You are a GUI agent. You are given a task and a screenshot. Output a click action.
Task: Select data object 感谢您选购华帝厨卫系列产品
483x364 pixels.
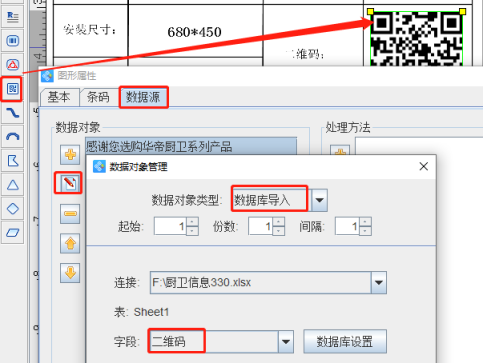(191, 146)
